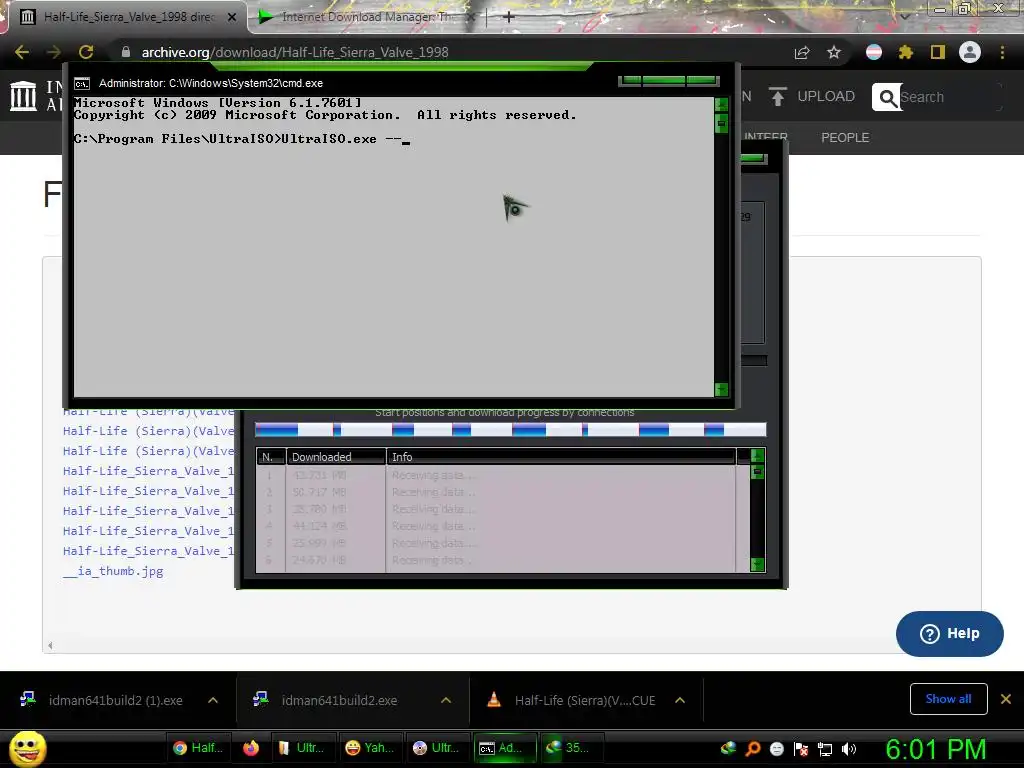This screenshot has width=1024, height=768.
Task: Open the Chrome three-dot menu
Action: pyautogui.click(x=1002, y=52)
